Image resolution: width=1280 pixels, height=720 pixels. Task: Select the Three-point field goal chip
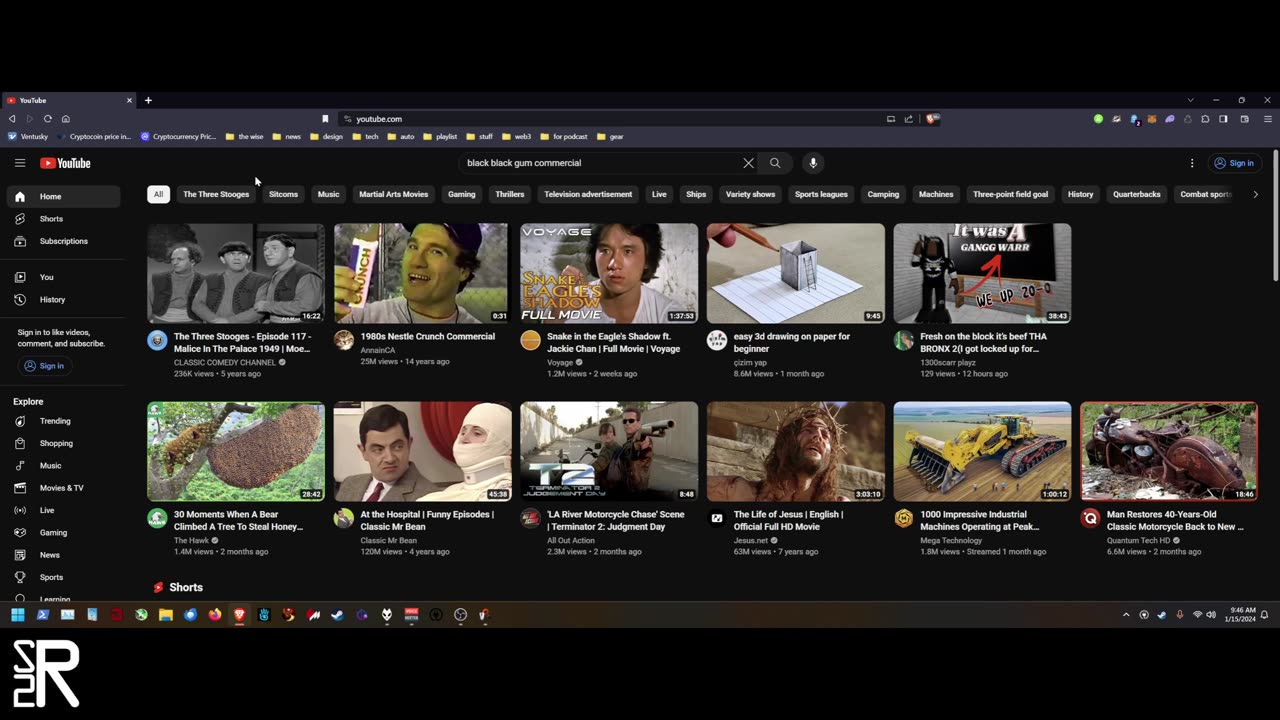[1010, 194]
